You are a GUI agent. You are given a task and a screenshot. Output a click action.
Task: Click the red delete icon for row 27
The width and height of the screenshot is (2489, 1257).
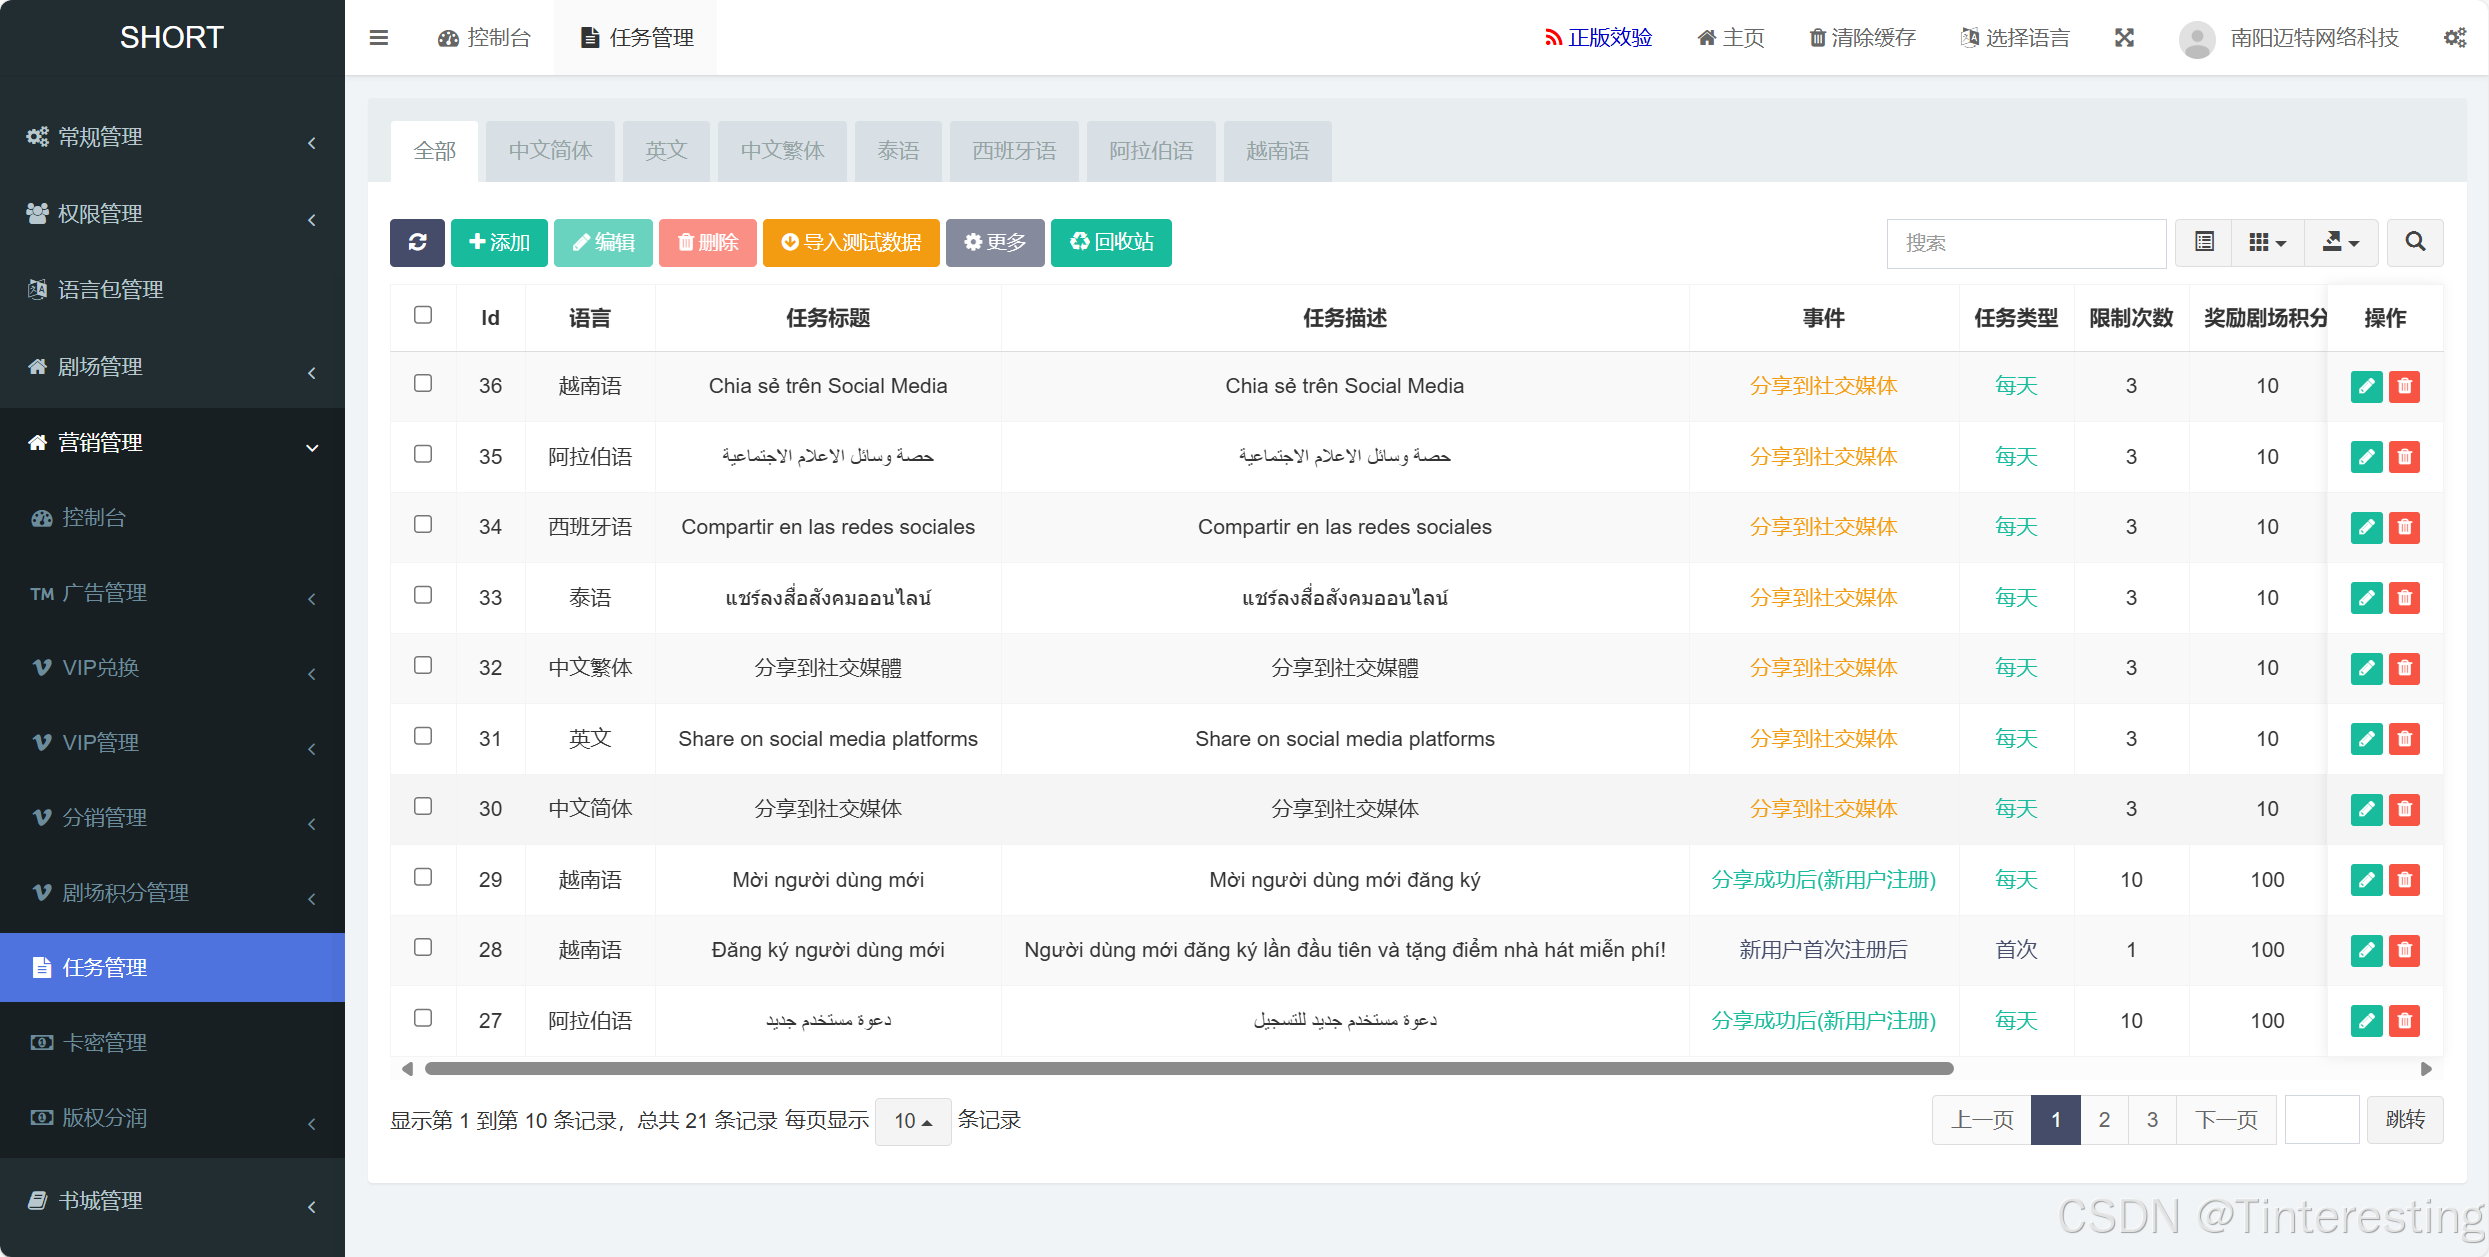coord(2405,1020)
